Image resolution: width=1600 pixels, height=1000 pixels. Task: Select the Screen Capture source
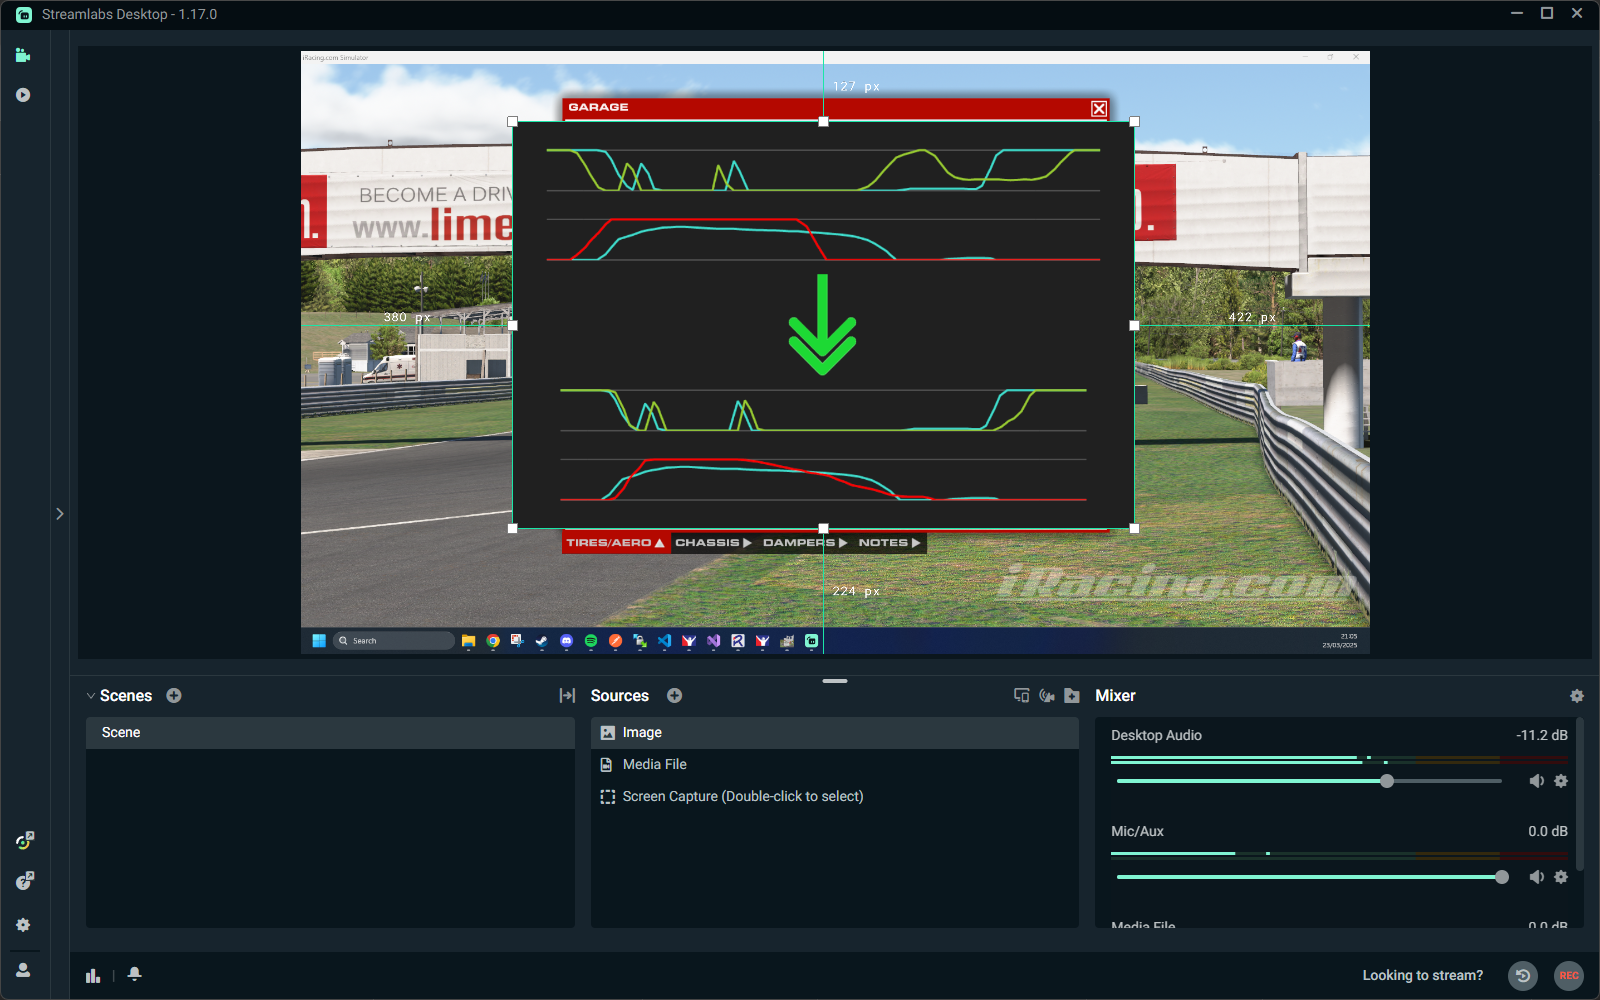[x=742, y=796]
